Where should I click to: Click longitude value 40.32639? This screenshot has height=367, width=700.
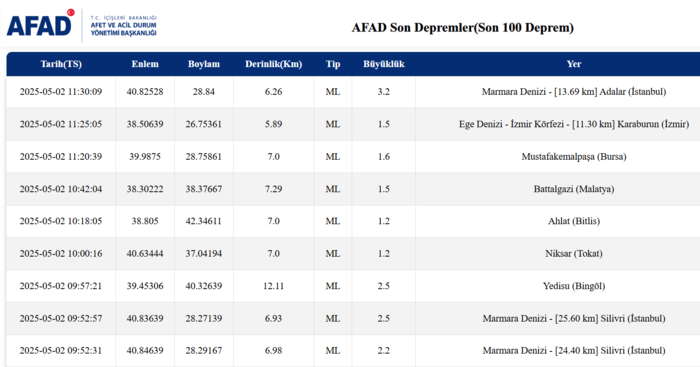point(204,286)
